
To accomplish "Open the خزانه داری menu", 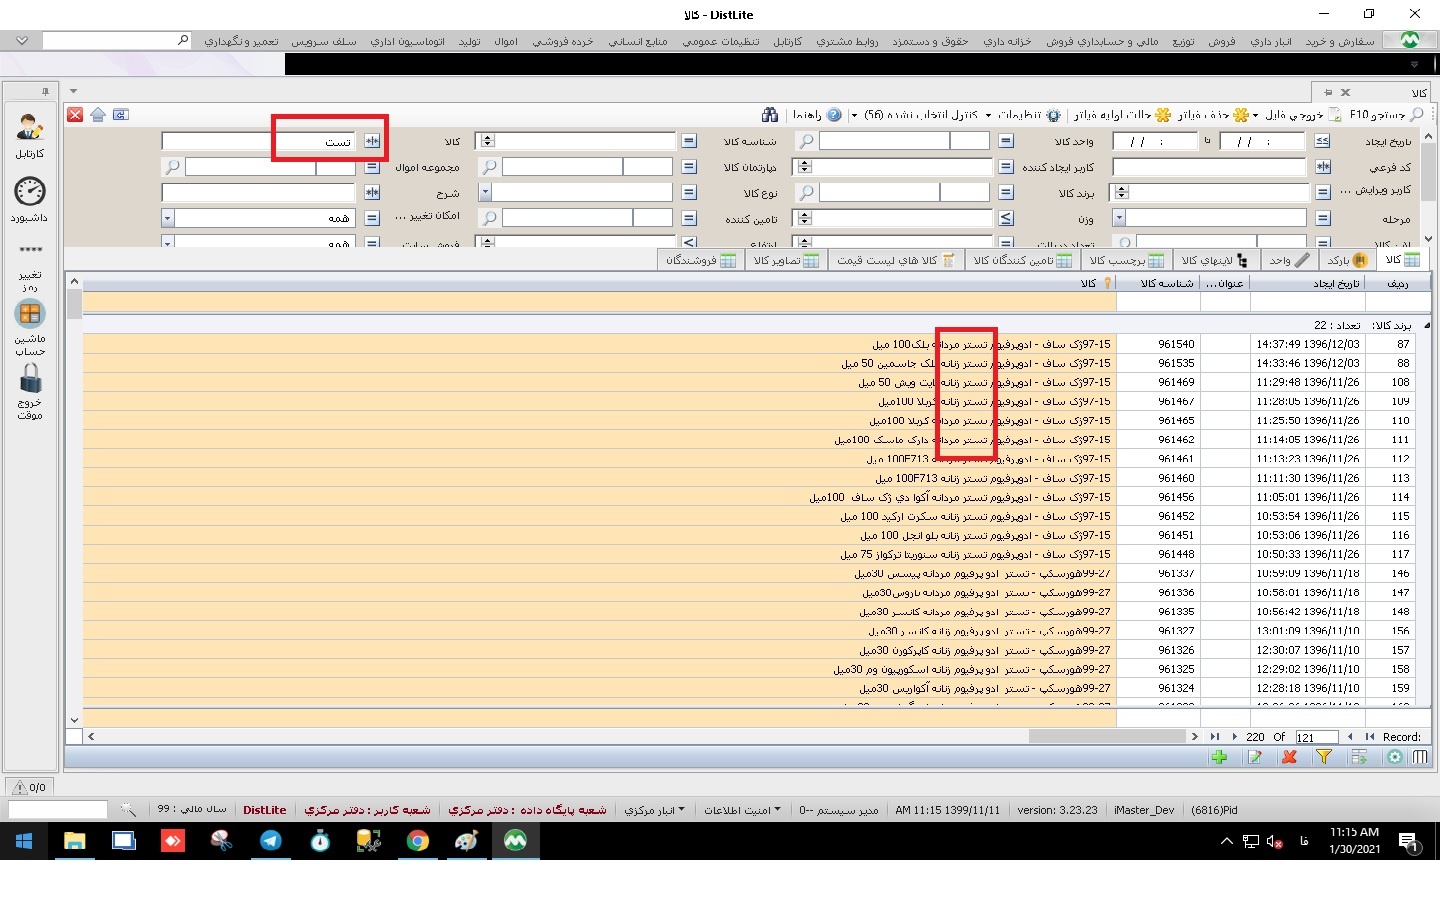I will pos(1006,41).
